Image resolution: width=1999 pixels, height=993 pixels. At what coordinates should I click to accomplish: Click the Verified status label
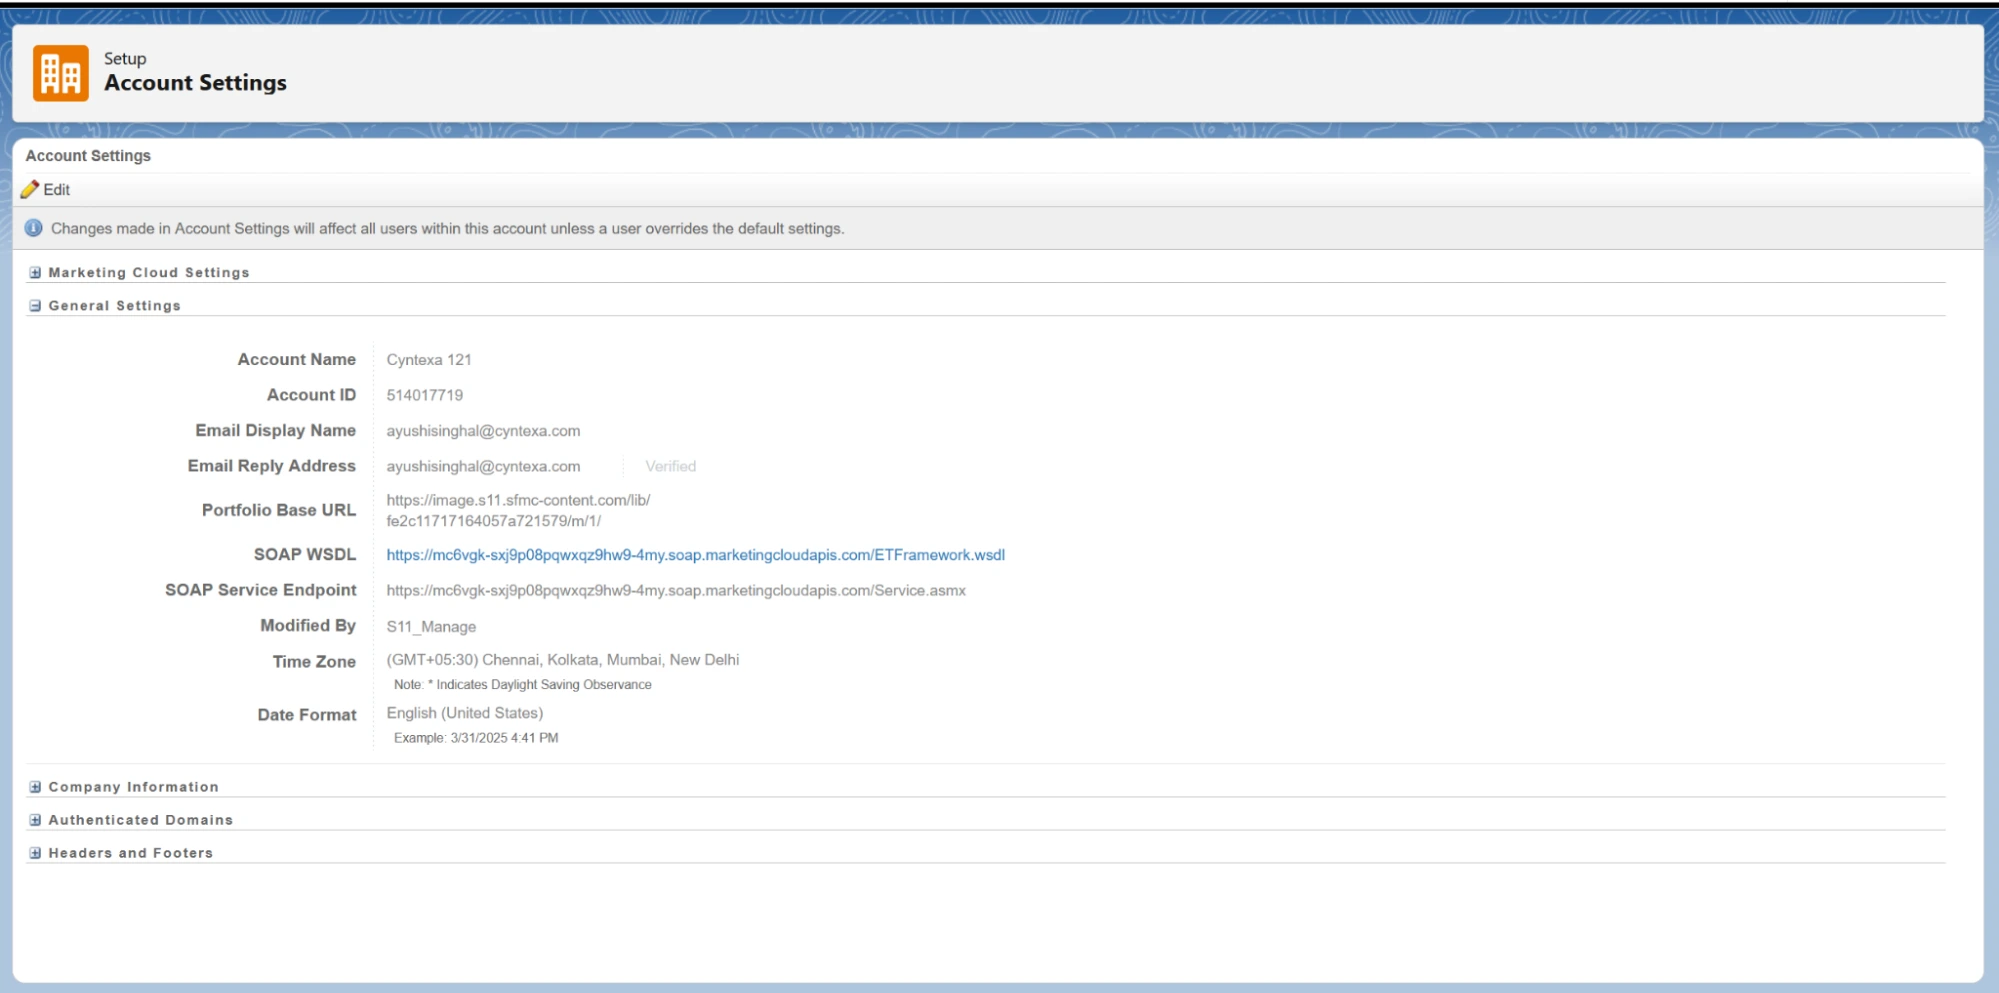coord(670,467)
